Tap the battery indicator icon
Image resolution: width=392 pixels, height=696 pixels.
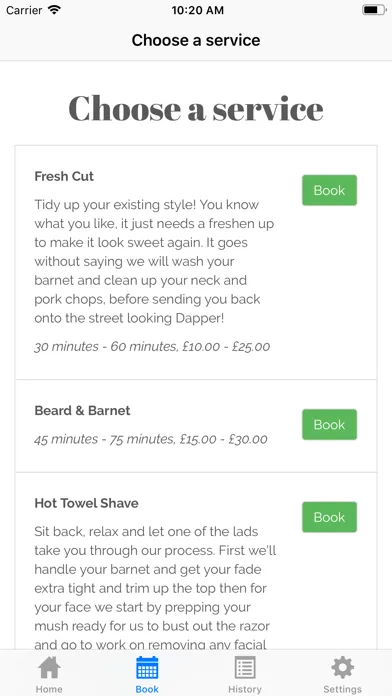tap(374, 10)
